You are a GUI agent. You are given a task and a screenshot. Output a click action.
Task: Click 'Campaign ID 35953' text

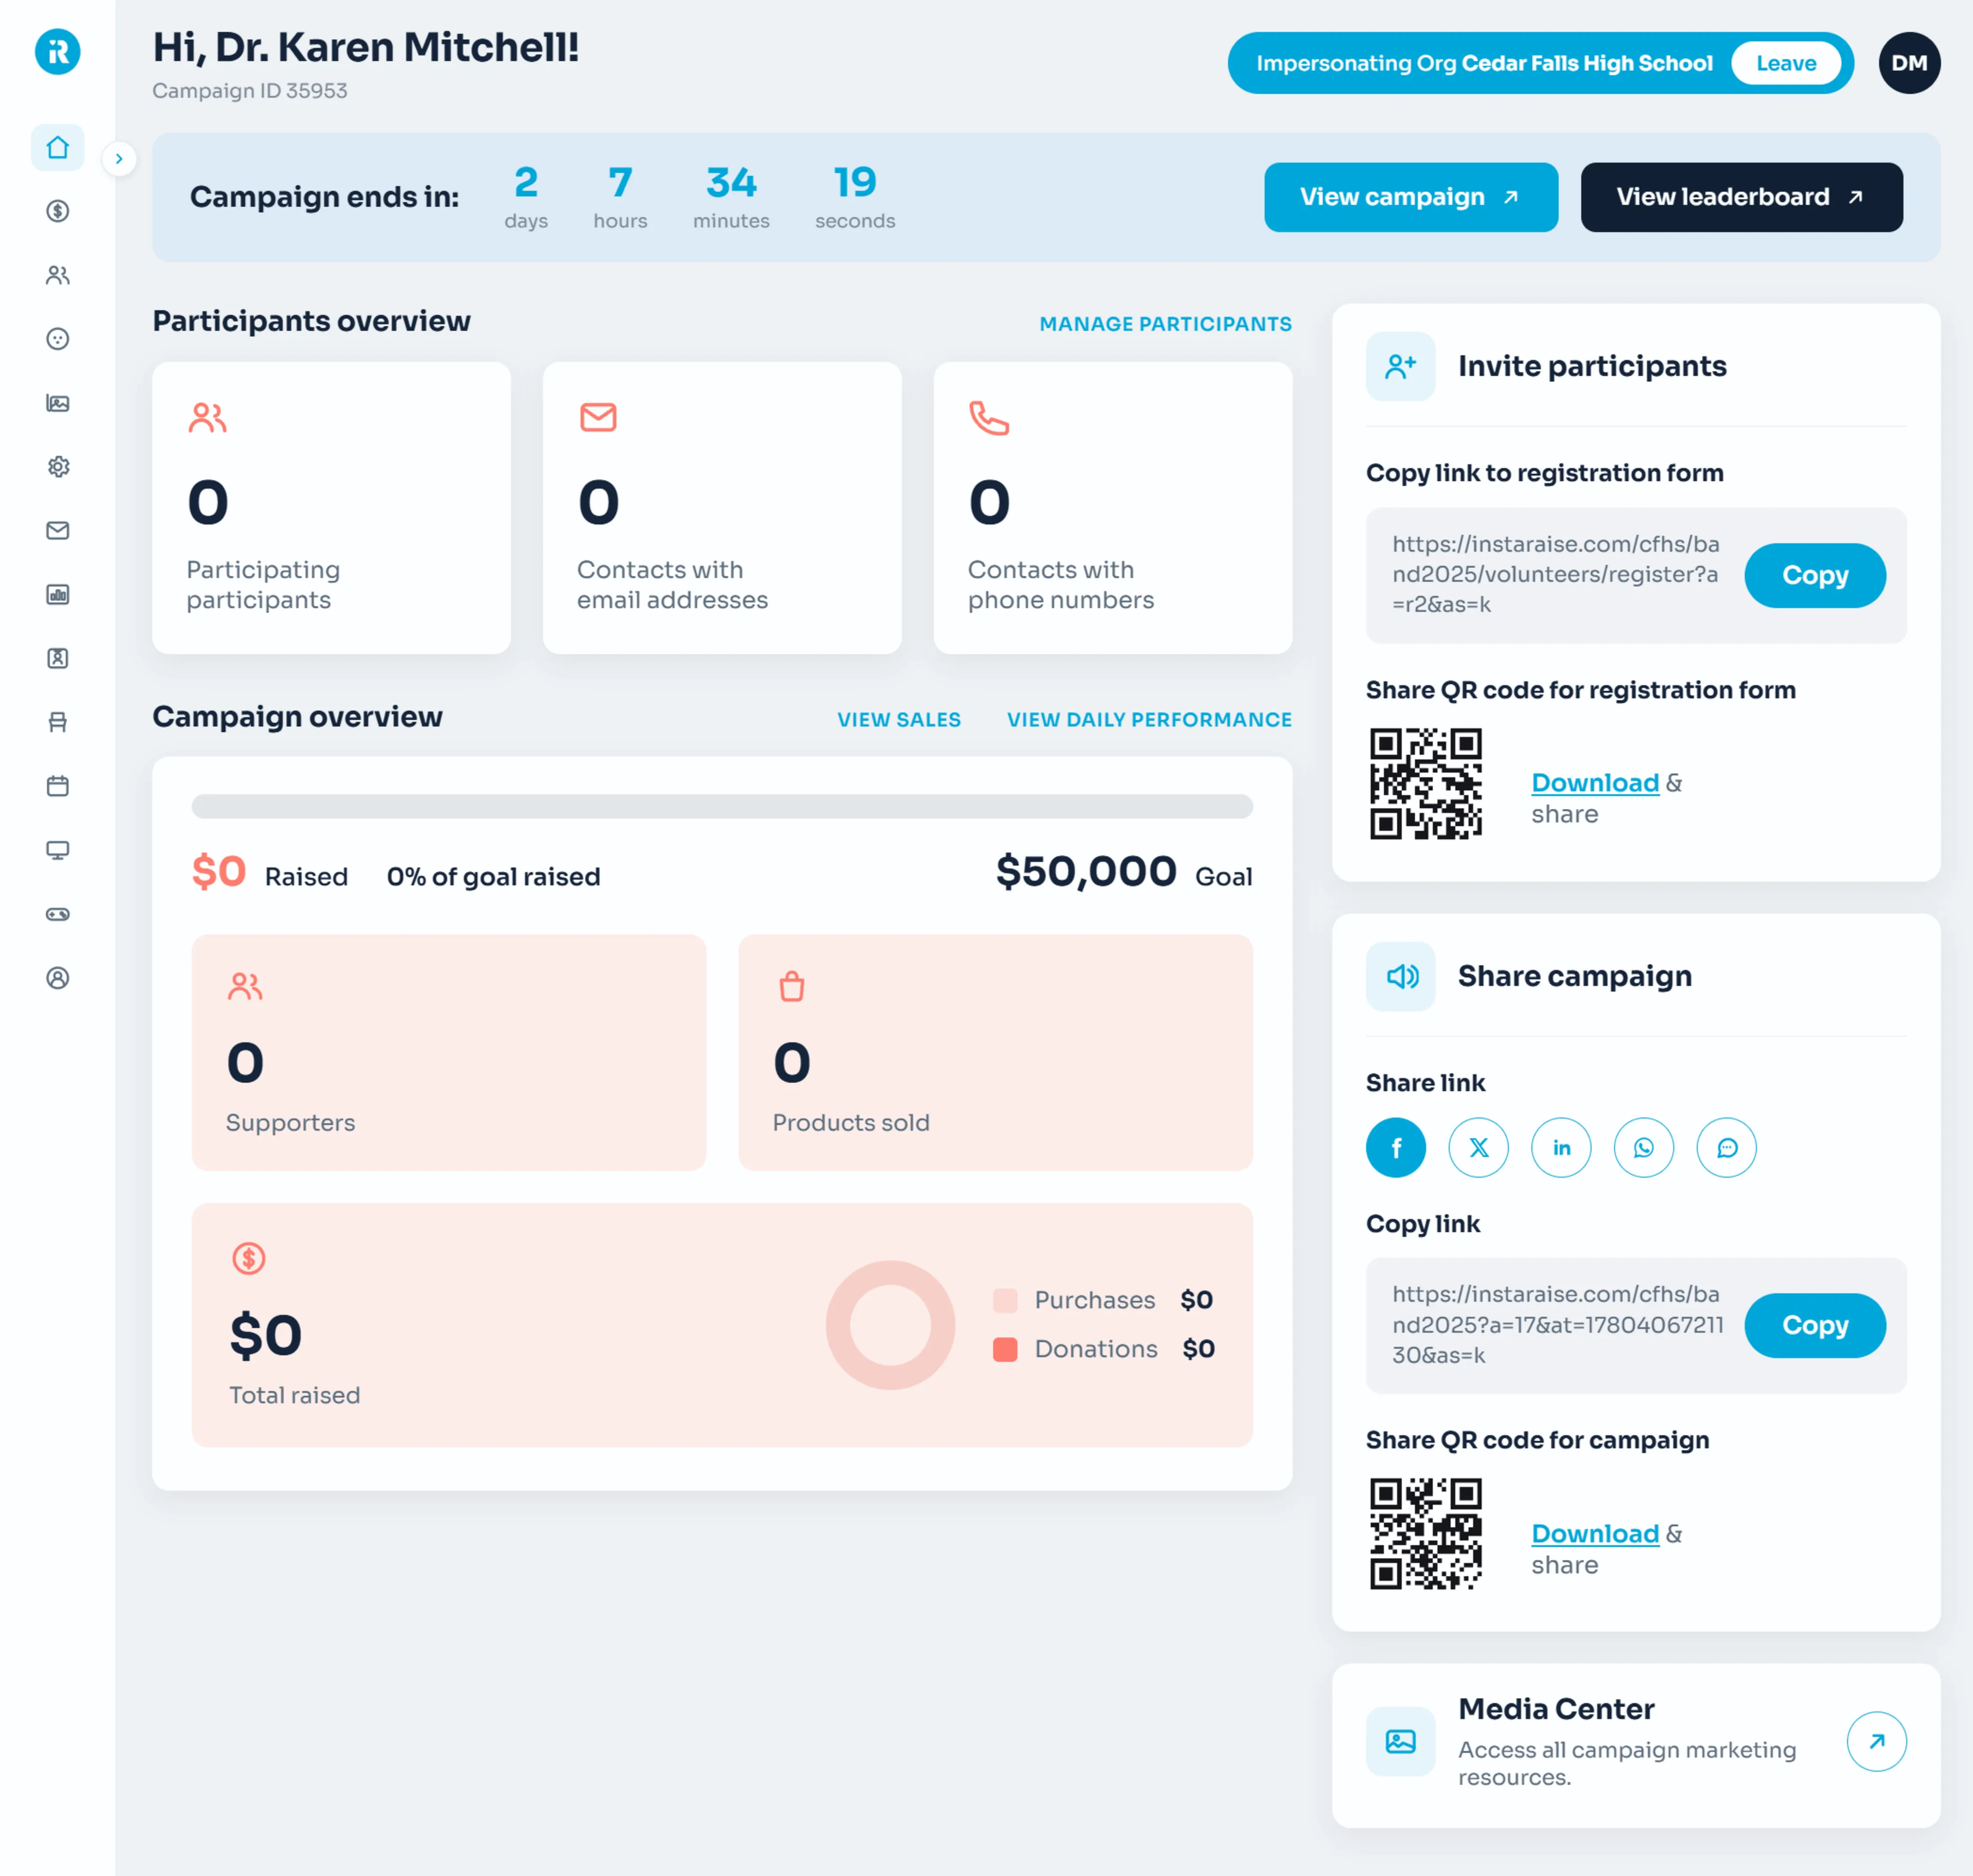[250, 90]
